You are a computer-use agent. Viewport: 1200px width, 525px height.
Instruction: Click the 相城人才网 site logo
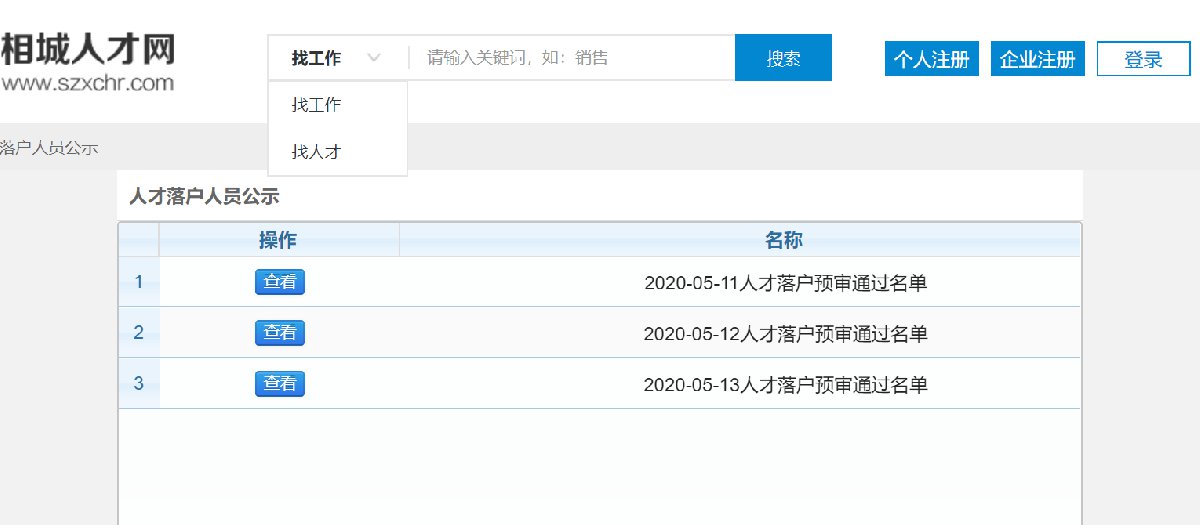click(x=88, y=60)
